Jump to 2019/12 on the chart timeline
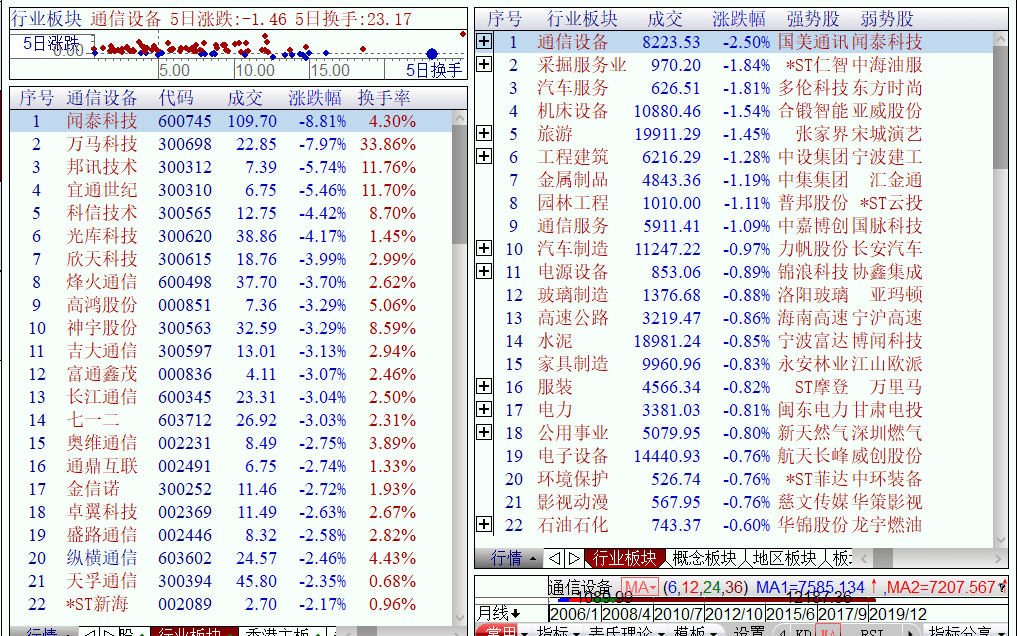 [x=898, y=614]
